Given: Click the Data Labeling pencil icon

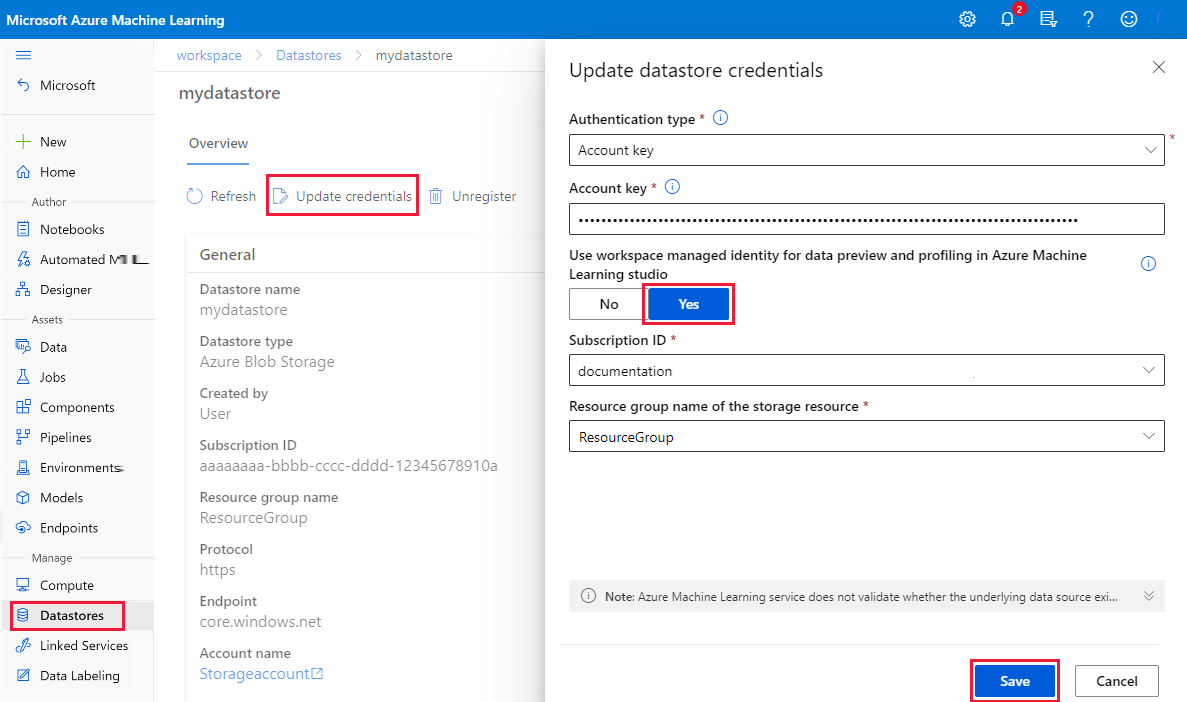Looking at the screenshot, I should (23, 675).
